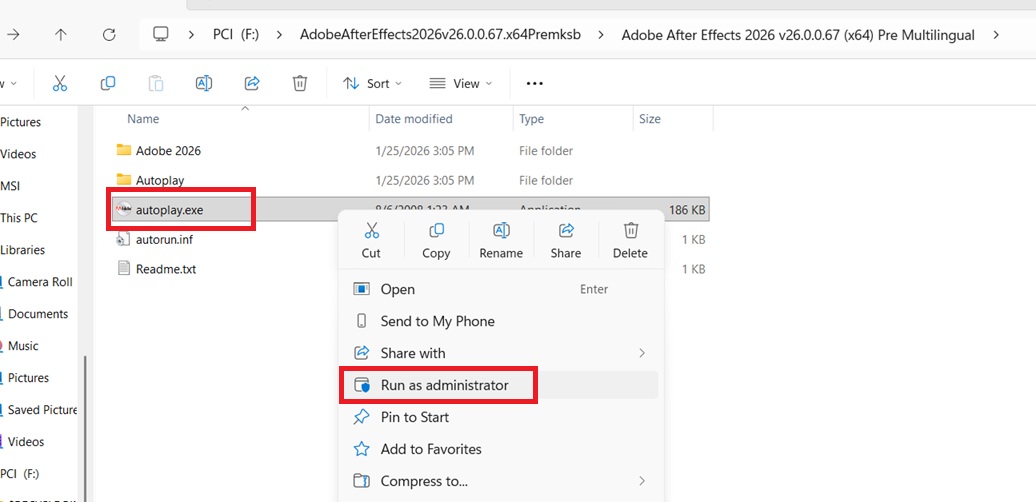Click the Readme.txt file icon
Viewport: 1036px width, 502px height.
tap(123, 269)
